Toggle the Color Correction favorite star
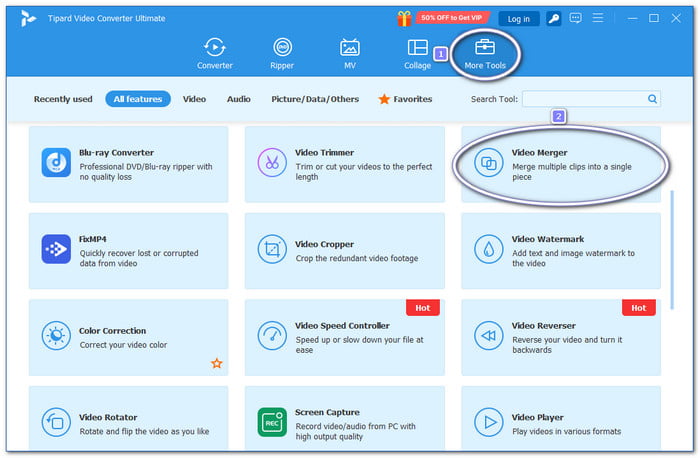The width and height of the screenshot is (700, 458). pyautogui.click(x=217, y=363)
